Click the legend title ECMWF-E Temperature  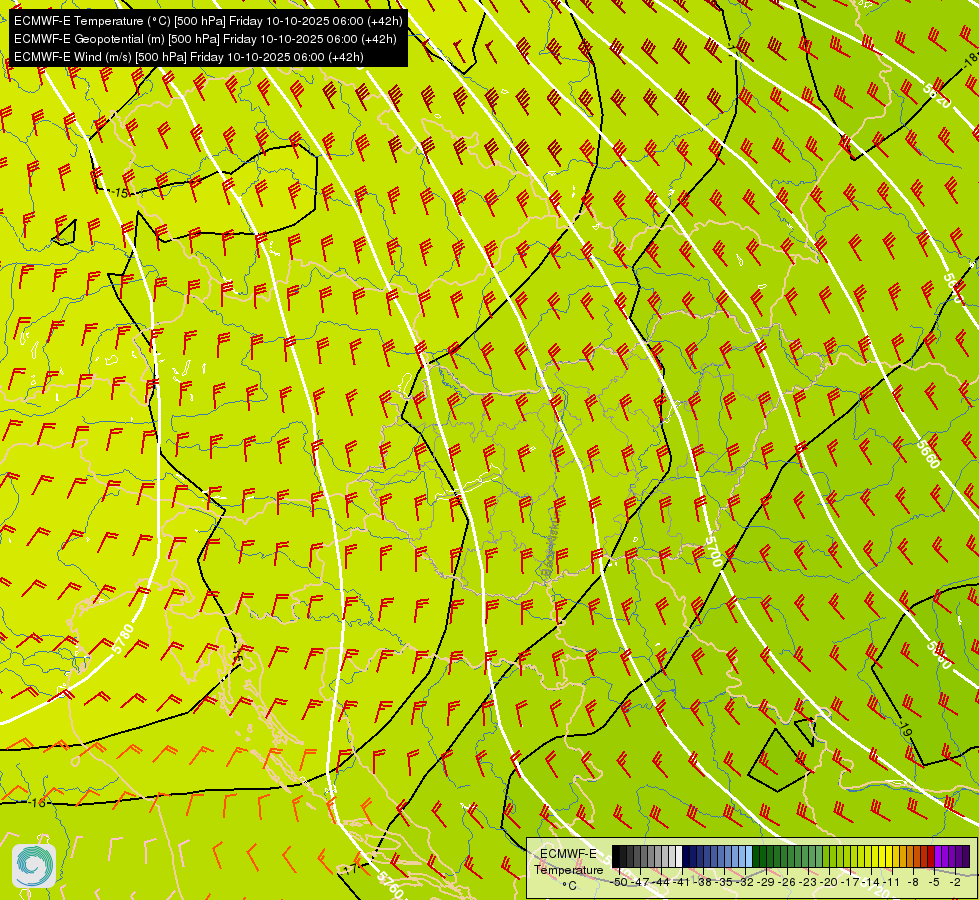(x=569, y=861)
